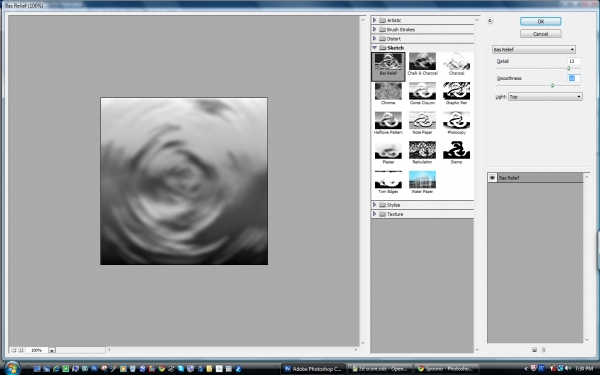Open the Light direction dropdown
Screen dimensions: 600x375
tap(545, 97)
